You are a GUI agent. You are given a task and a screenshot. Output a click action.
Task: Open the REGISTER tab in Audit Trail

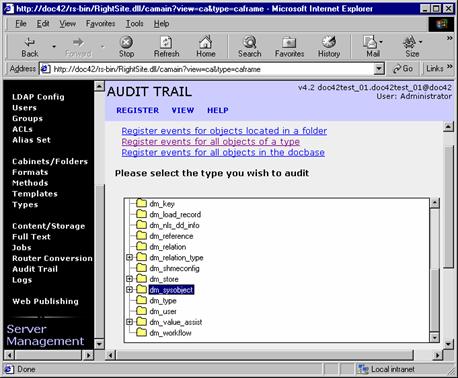pos(137,110)
